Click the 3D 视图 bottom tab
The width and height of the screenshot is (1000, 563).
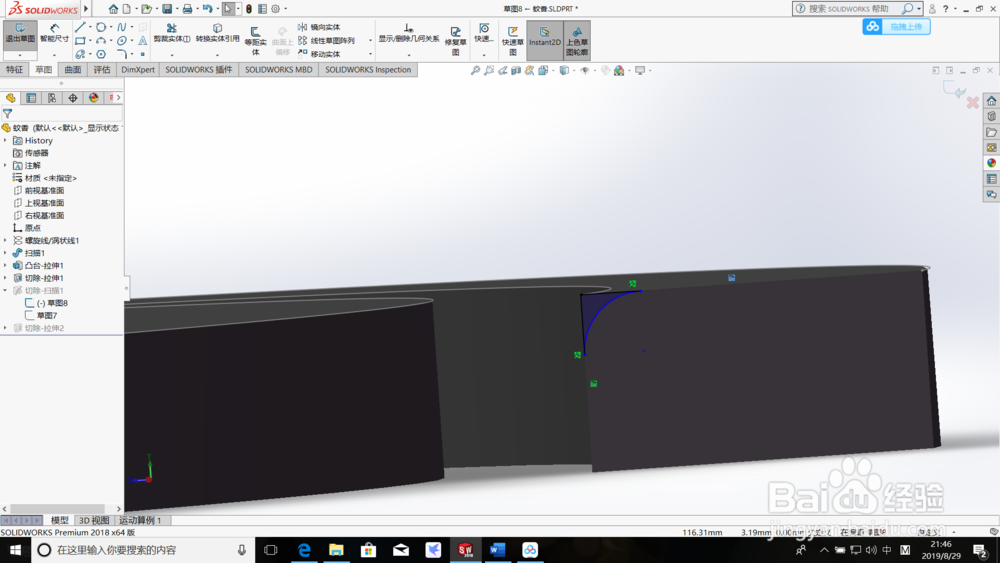click(94, 520)
